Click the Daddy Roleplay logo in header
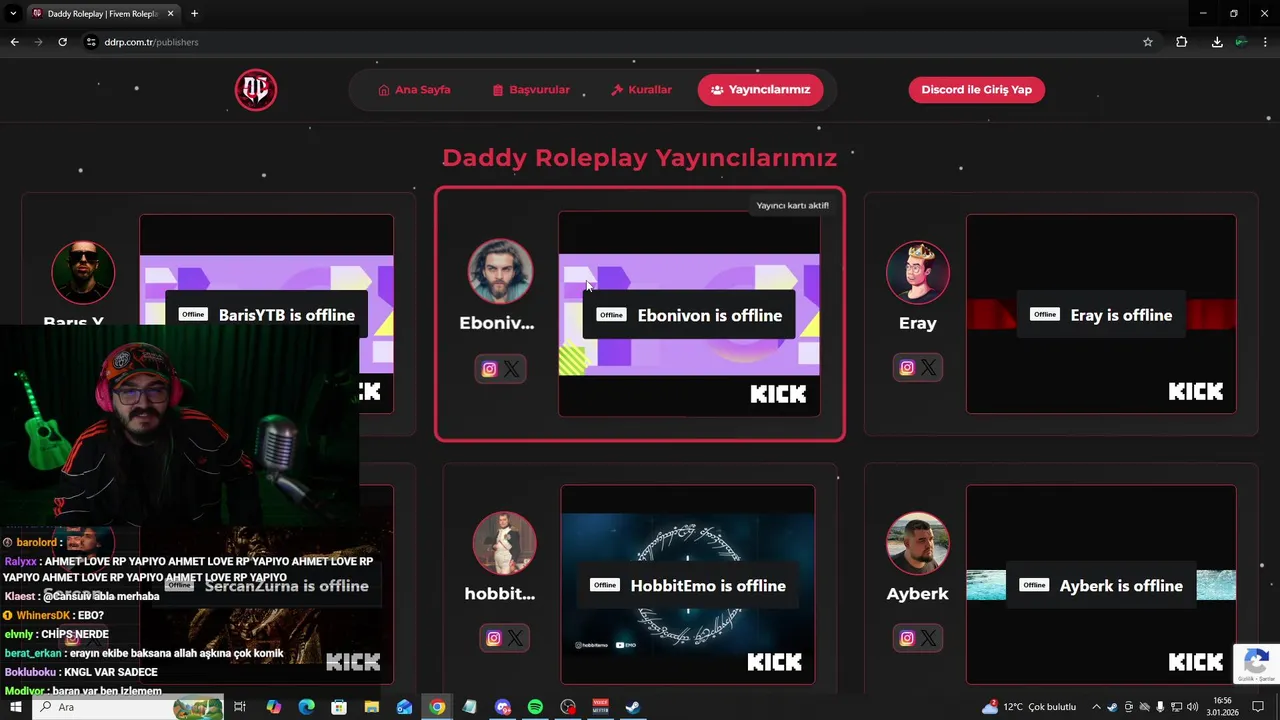Image resolution: width=1280 pixels, height=720 pixels. [x=256, y=90]
